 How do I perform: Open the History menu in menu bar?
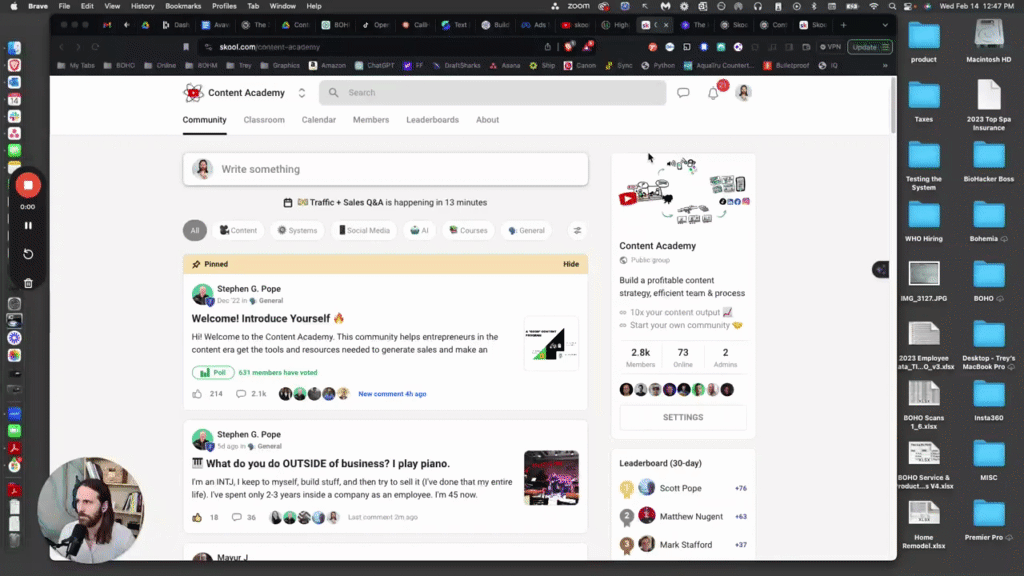pos(142,6)
